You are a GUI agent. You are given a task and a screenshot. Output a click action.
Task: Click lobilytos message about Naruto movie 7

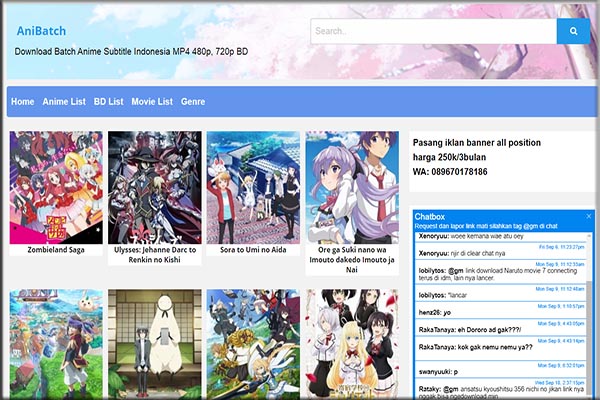(501, 272)
